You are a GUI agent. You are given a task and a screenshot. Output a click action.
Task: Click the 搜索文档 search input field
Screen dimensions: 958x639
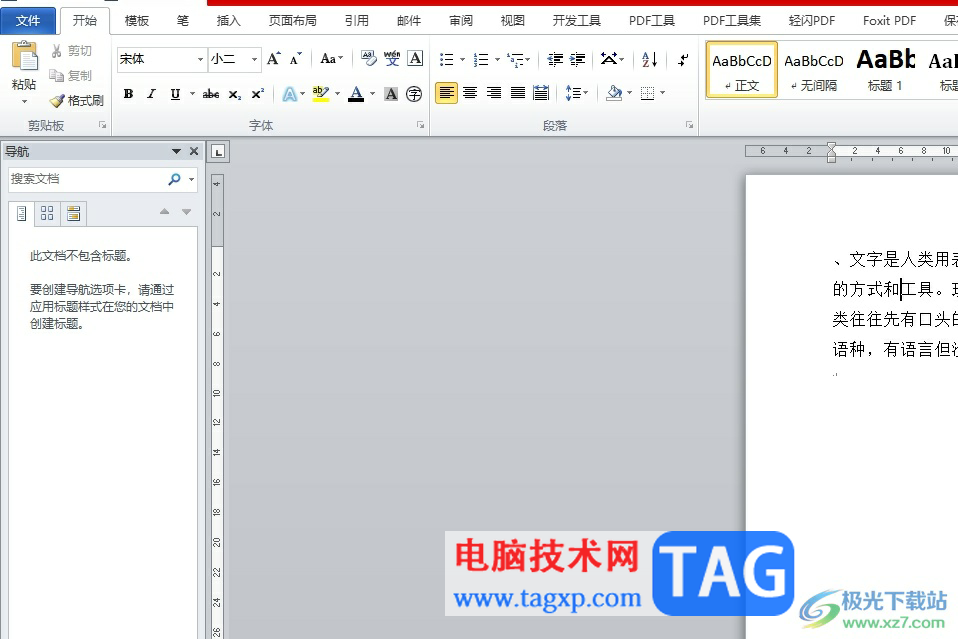coord(87,179)
